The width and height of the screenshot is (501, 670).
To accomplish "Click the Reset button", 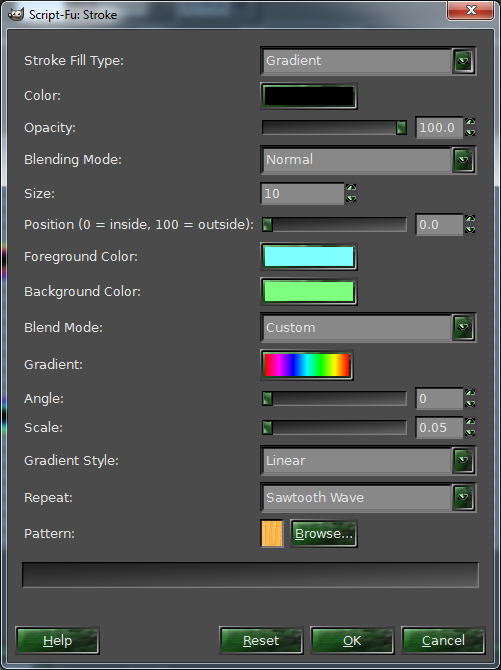I will [261, 641].
